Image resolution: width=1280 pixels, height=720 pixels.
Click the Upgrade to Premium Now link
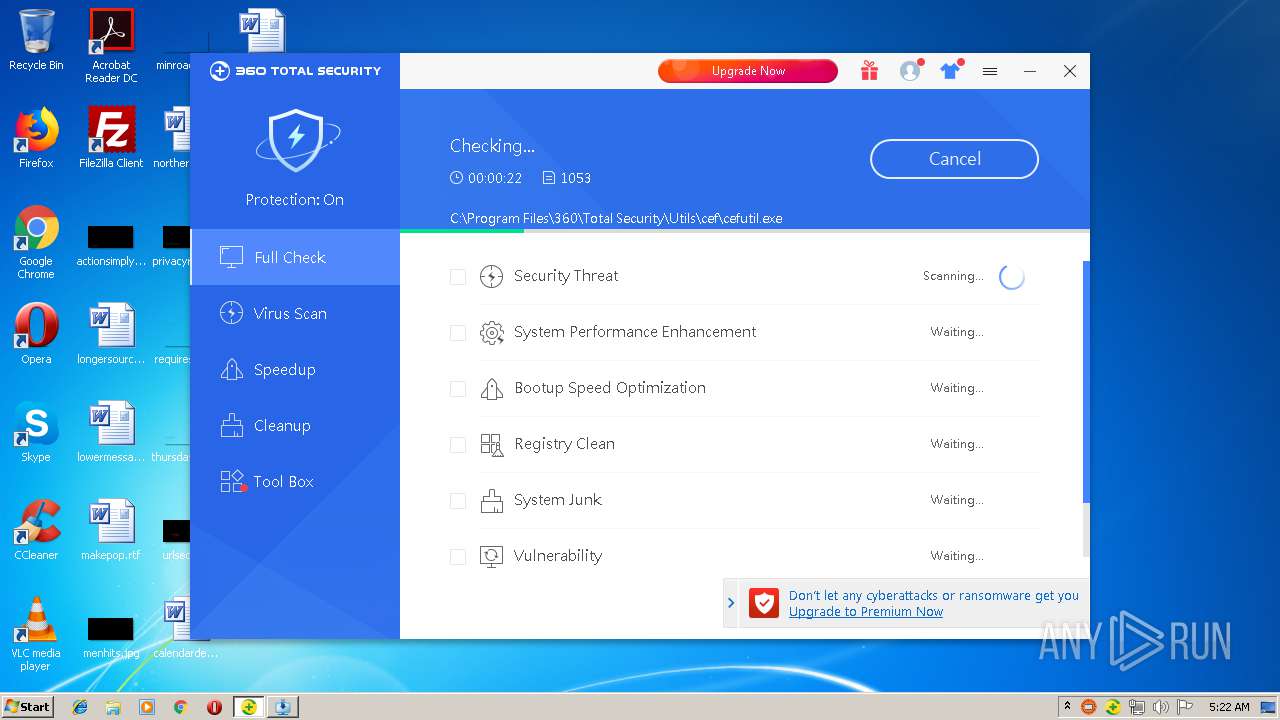click(x=866, y=612)
